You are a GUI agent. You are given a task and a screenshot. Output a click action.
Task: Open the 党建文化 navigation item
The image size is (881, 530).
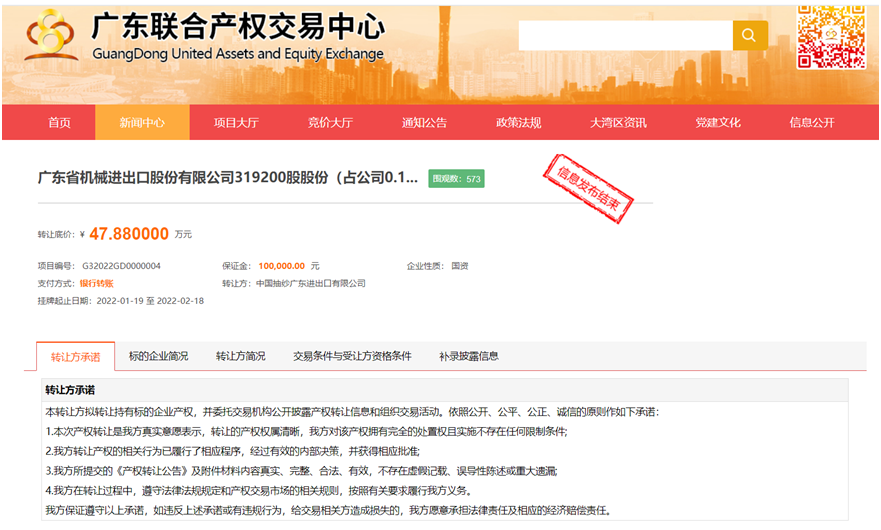click(717, 123)
